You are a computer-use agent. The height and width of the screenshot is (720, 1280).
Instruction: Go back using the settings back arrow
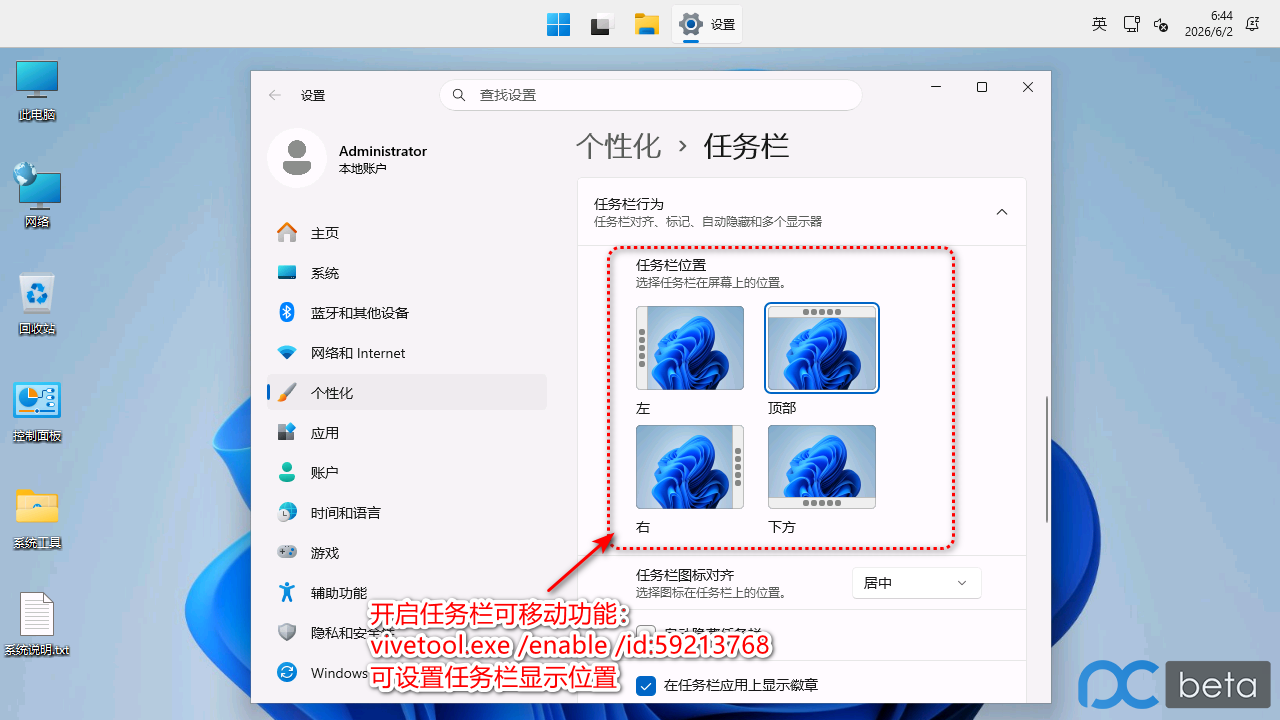click(x=275, y=95)
